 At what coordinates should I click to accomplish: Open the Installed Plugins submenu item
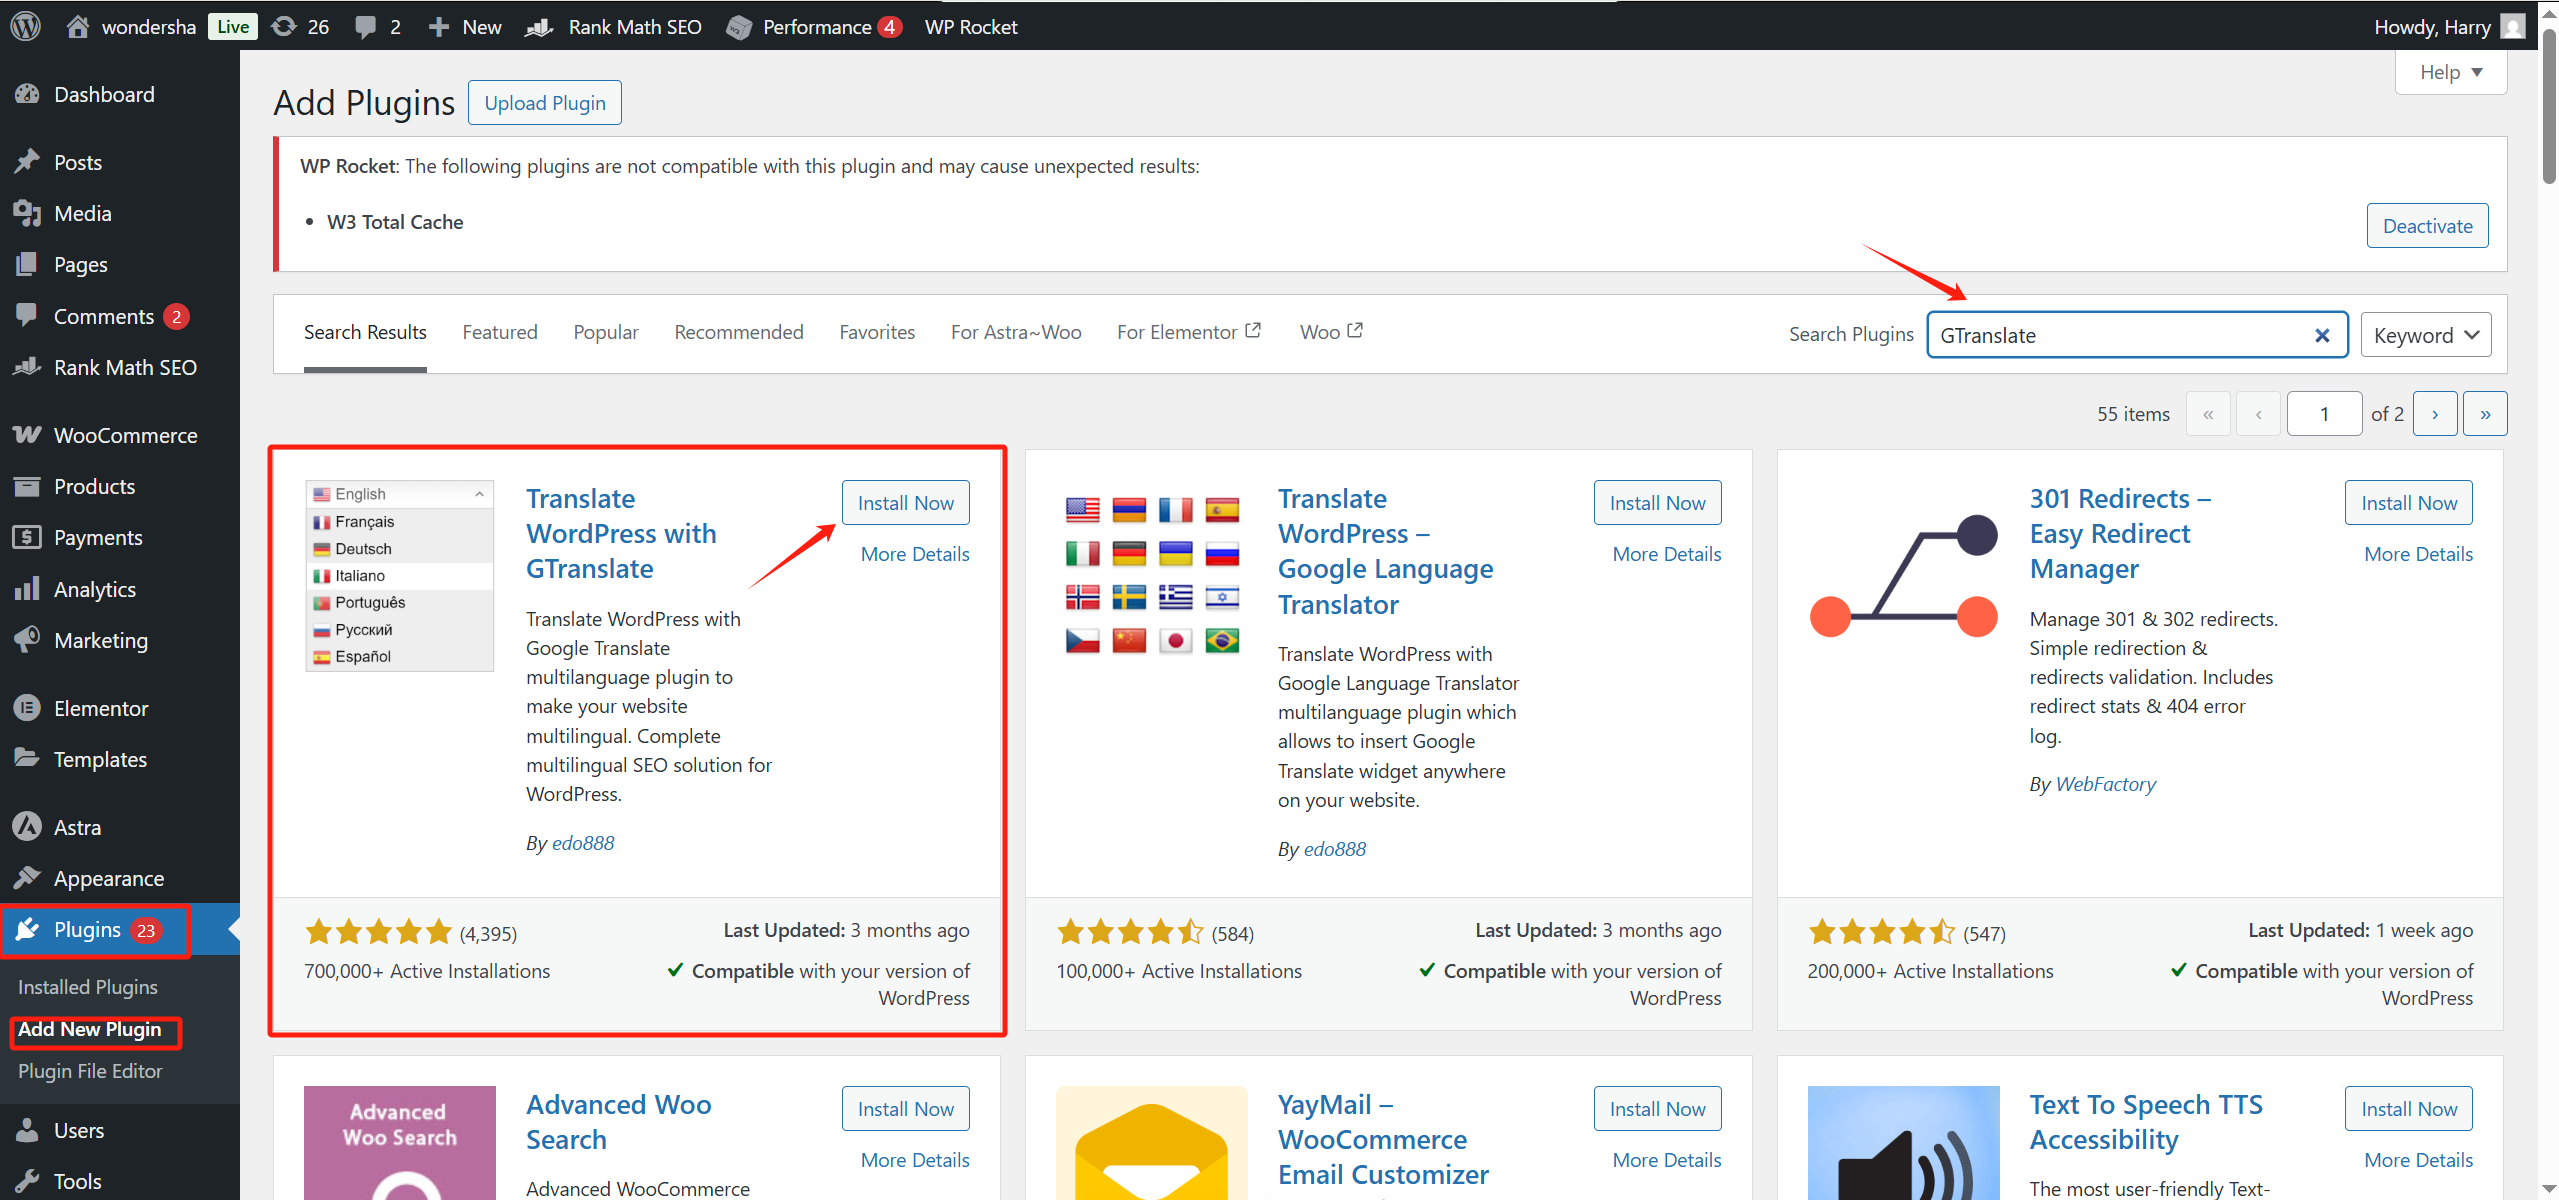coord(88,987)
